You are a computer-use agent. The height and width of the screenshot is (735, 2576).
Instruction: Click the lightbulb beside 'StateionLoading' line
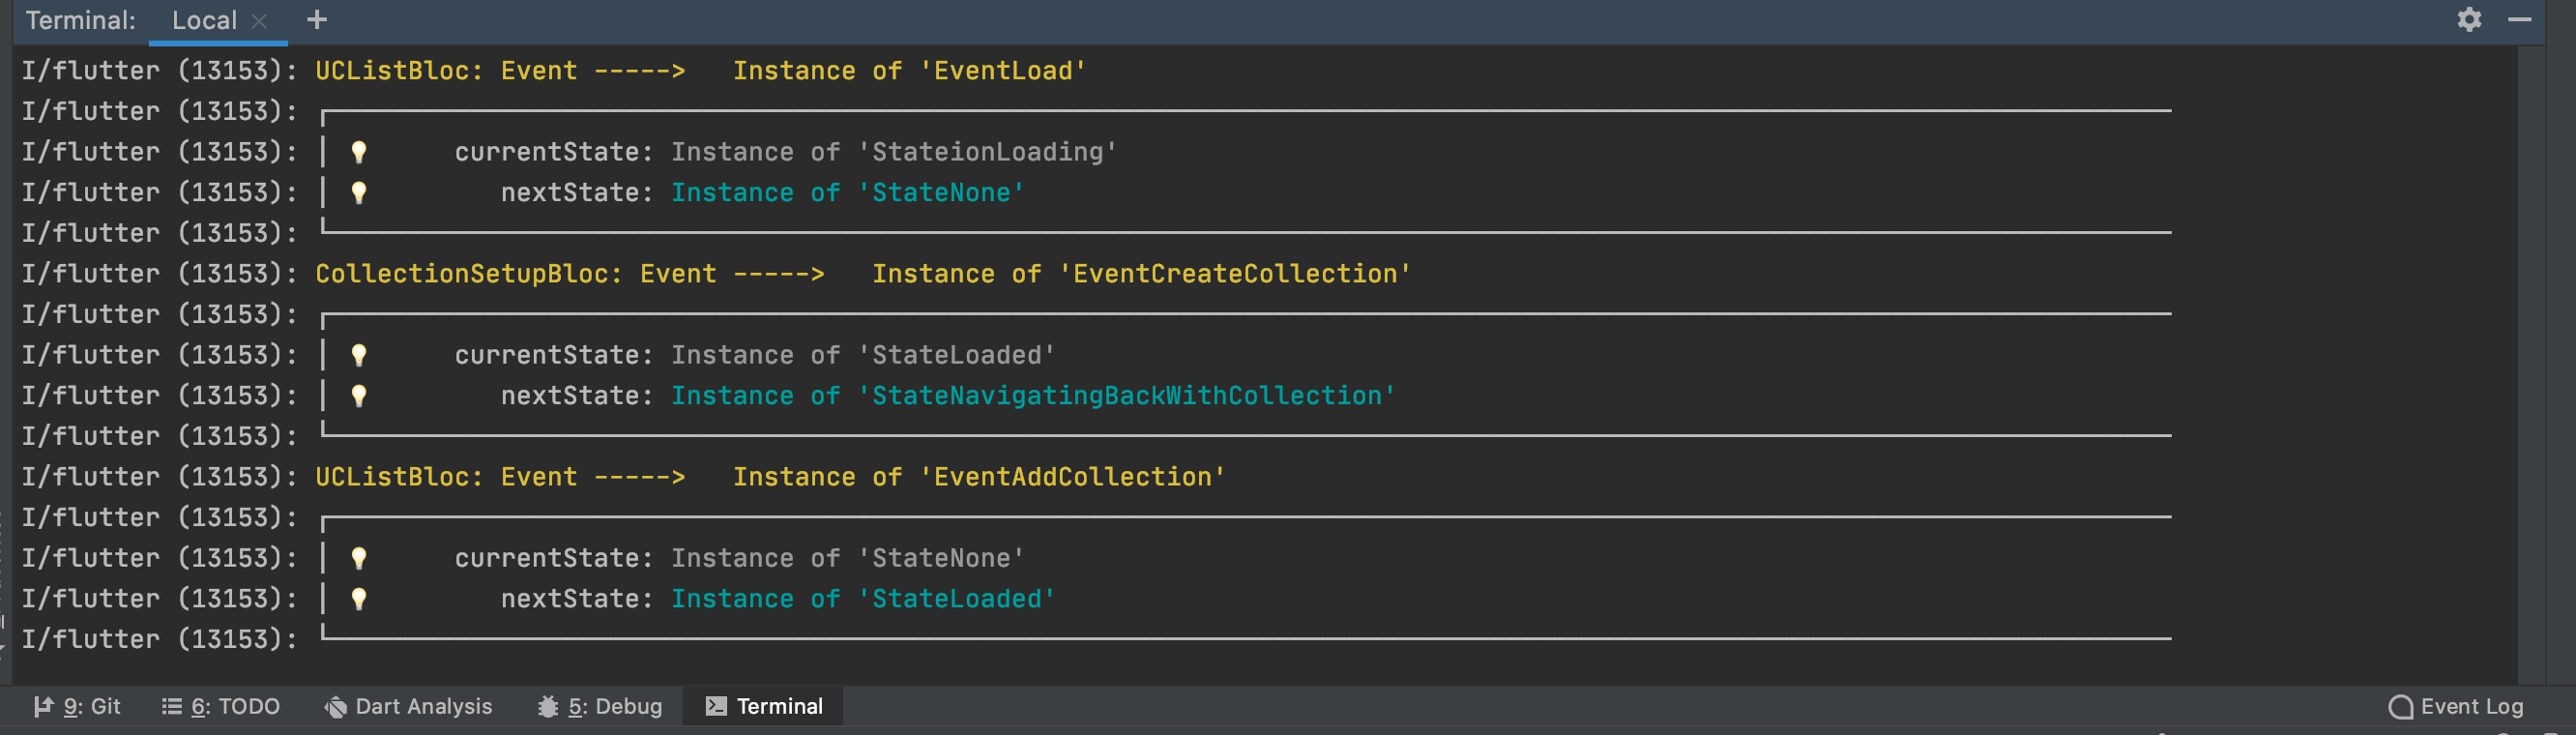tap(359, 152)
